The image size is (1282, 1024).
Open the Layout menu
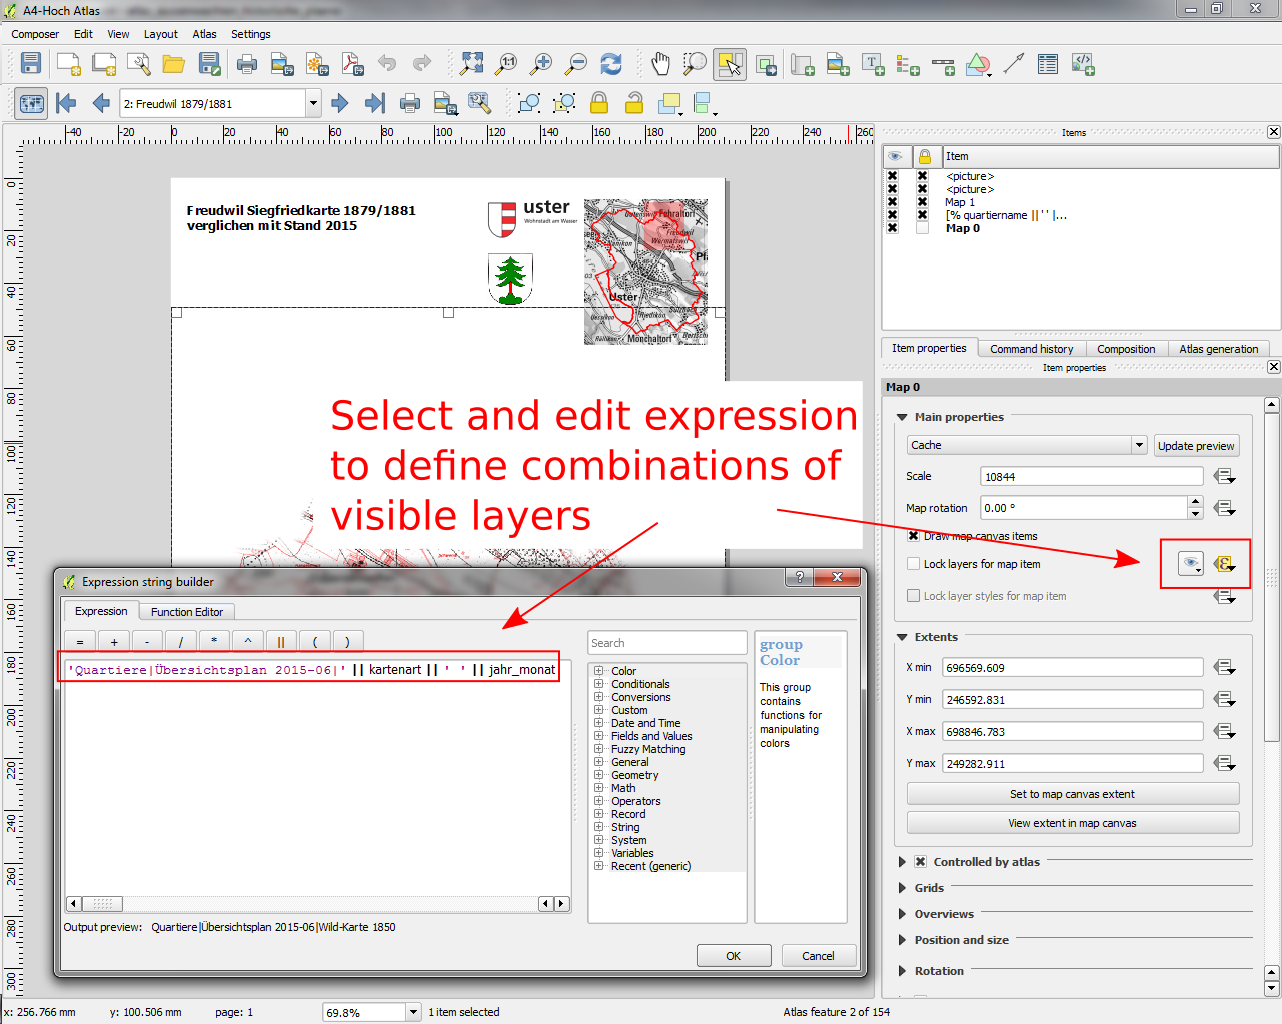coord(160,34)
